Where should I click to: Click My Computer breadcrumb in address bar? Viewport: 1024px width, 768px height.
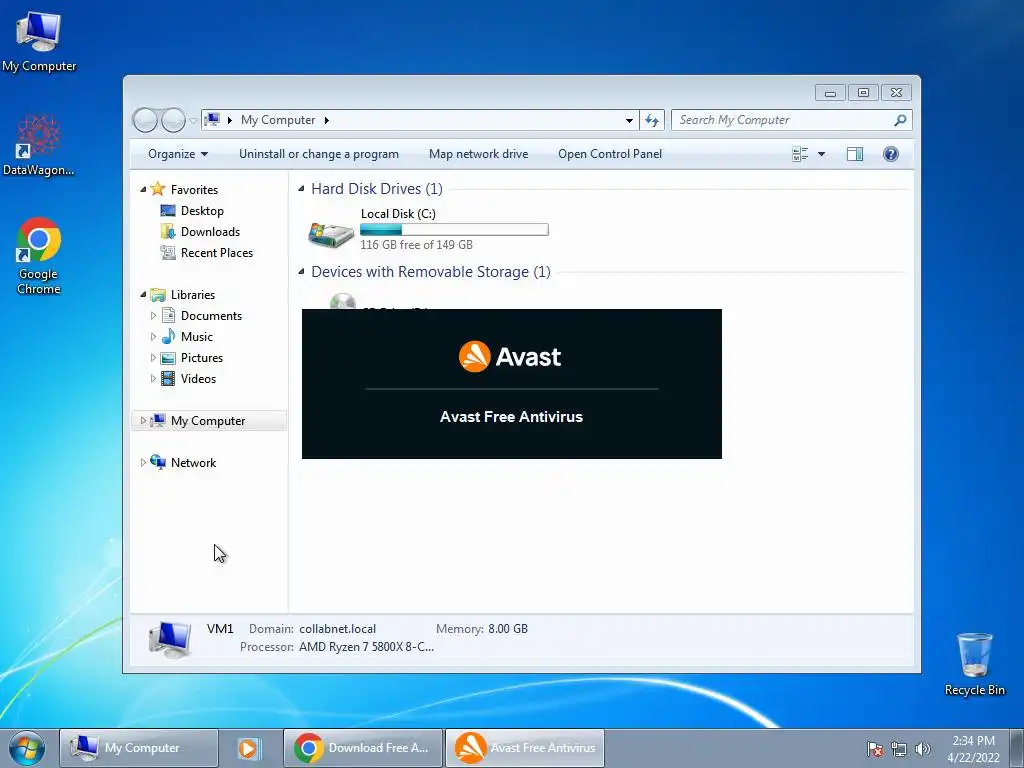pos(278,120)
